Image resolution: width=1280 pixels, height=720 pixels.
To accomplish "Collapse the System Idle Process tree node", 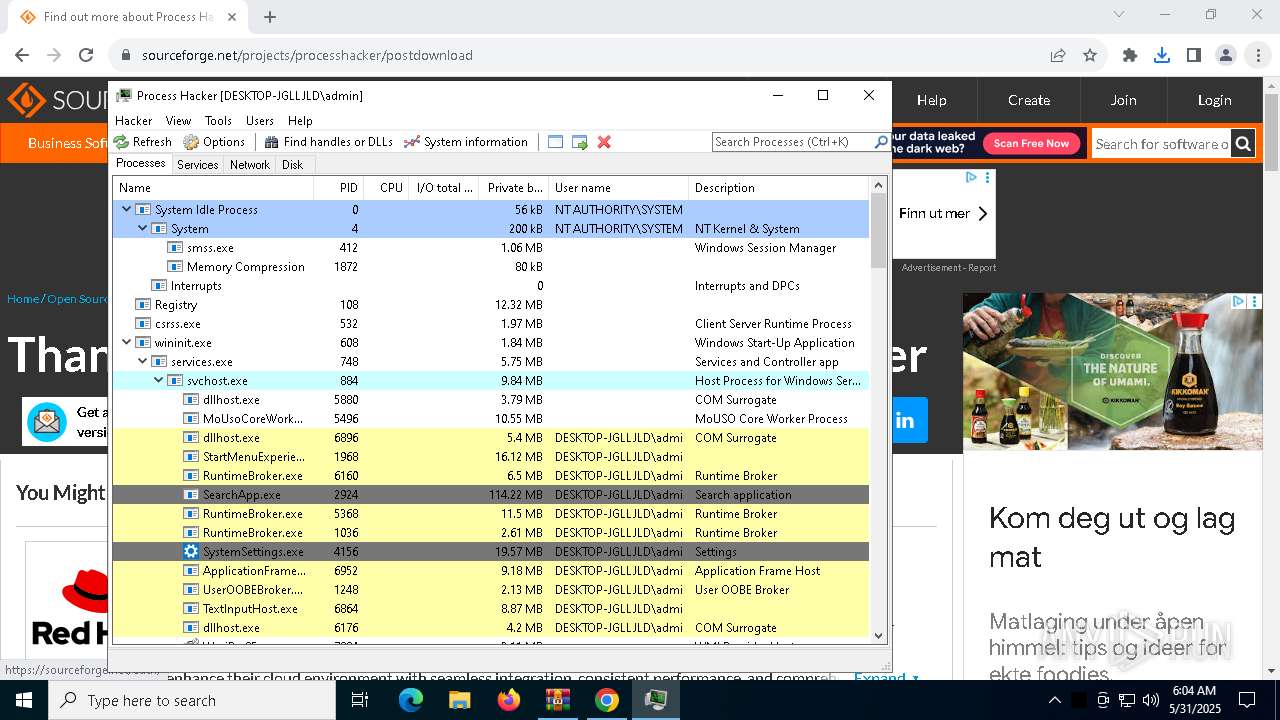I will coord(127,209).
